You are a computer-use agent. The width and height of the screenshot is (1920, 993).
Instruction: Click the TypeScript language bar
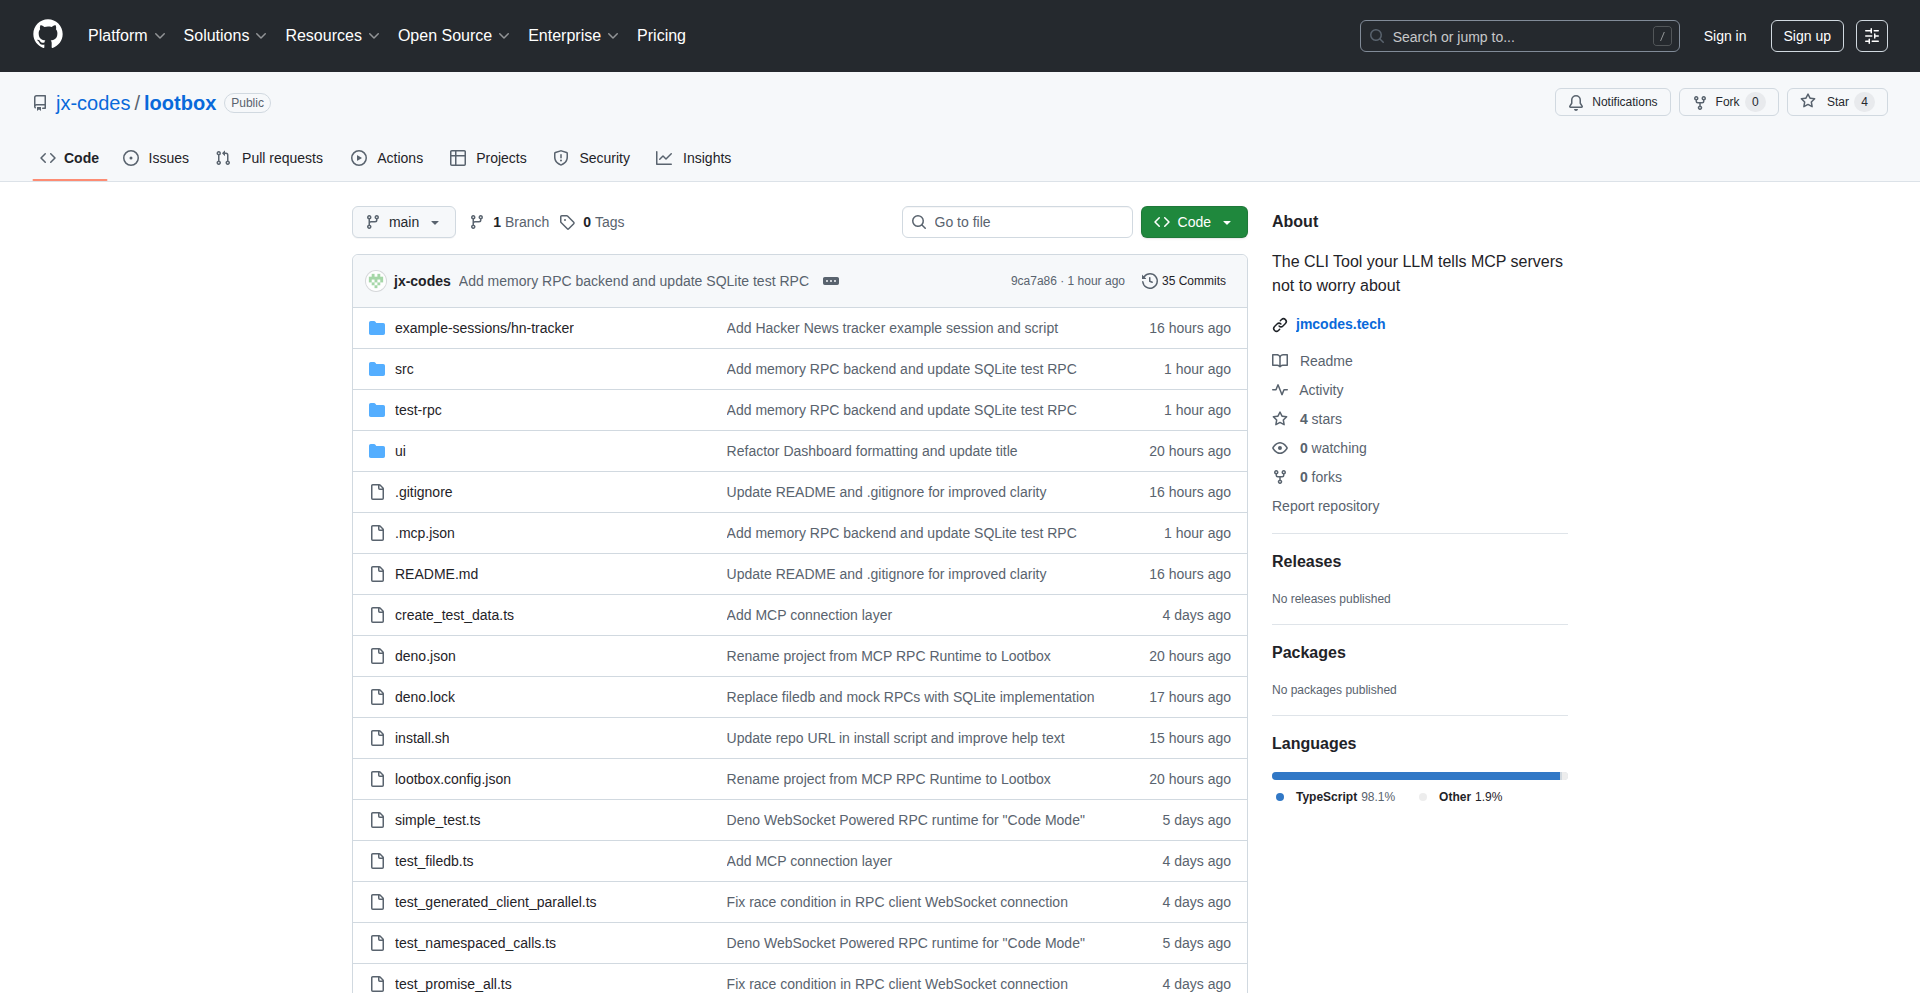(1415, 776)
